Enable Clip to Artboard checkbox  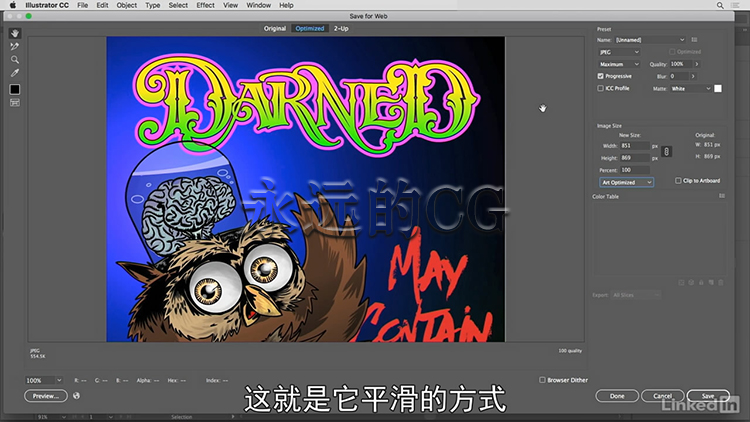coord(678,180)
